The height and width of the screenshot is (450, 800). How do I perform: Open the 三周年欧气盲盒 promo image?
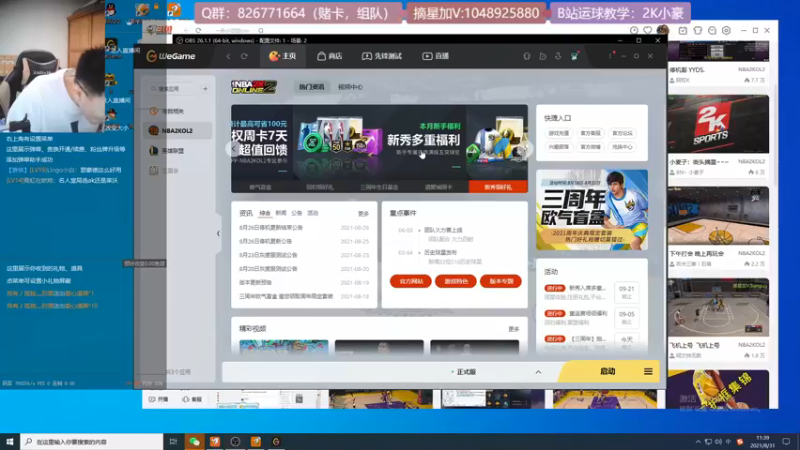click(x=592, y=210)
